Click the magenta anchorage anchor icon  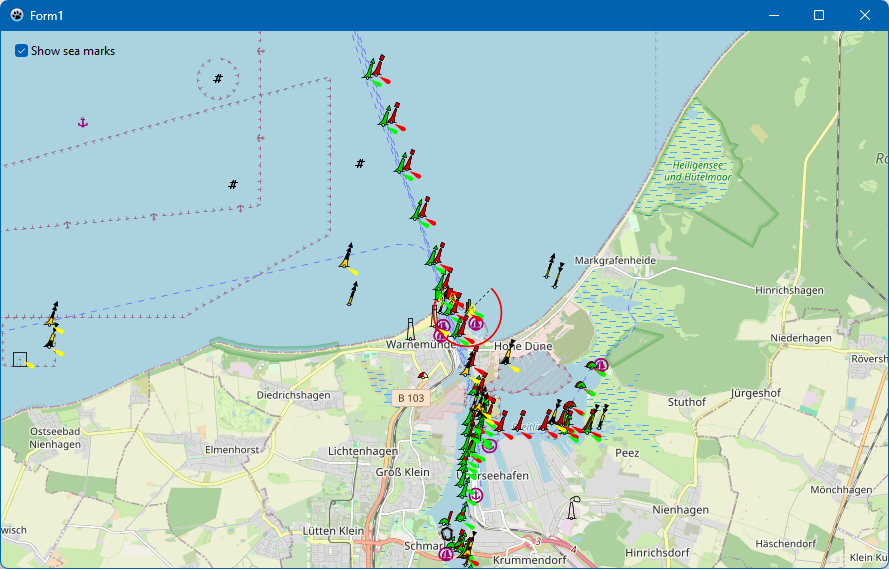coord(83,122)
